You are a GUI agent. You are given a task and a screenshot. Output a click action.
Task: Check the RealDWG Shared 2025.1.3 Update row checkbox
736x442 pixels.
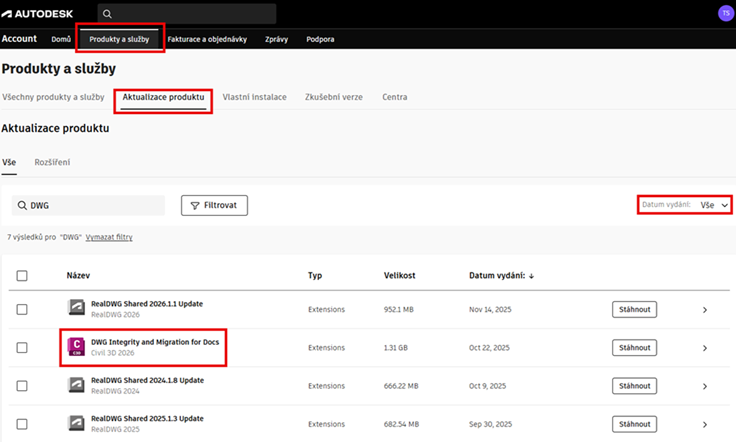pyautogui.click(x=22, y=424)
